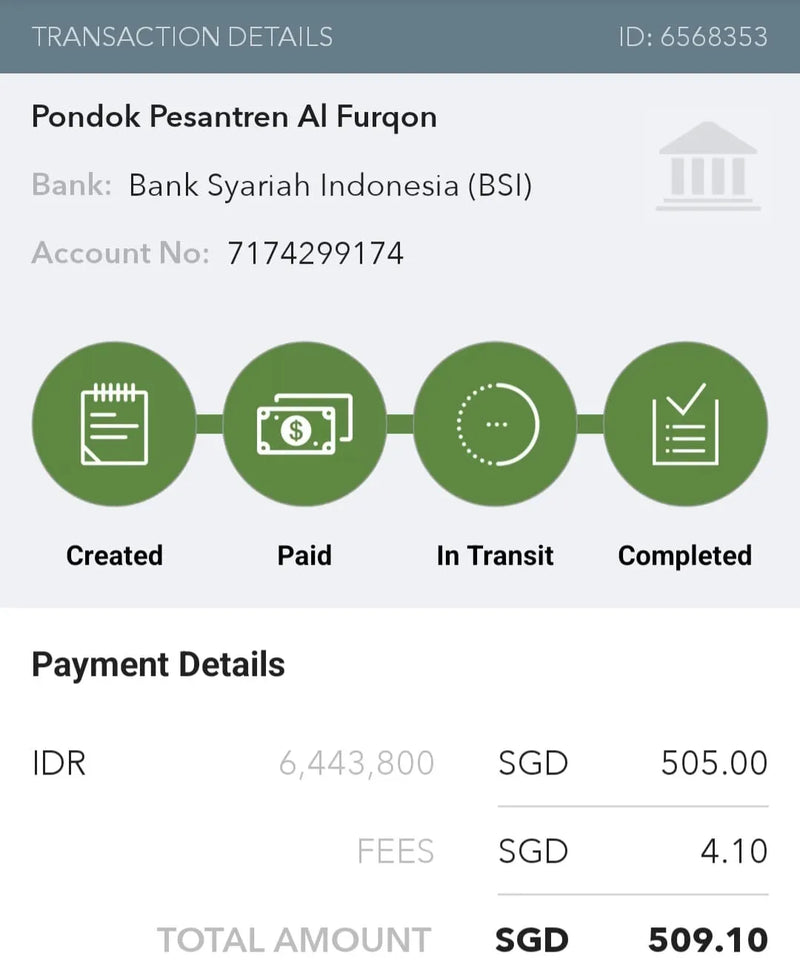Click the SGD 505.00 amount
Screen dimensions: 800x979
tap(714, 764)
